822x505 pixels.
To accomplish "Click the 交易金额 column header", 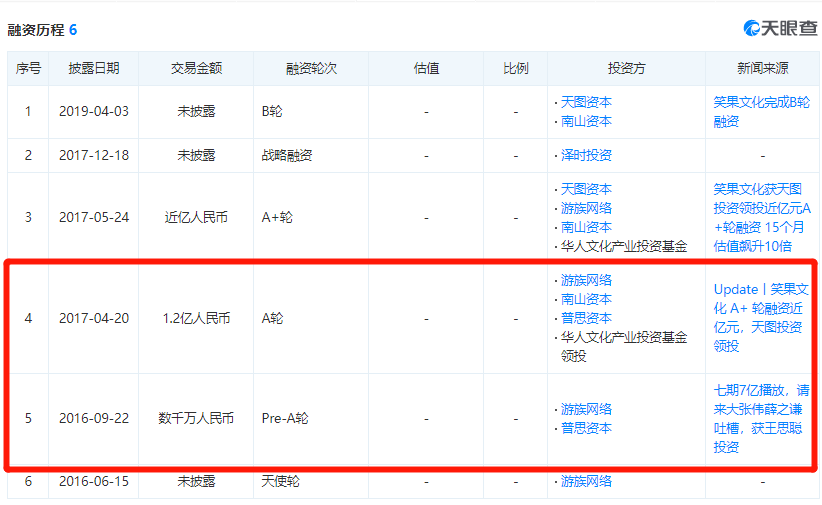I will coord(196,68).
